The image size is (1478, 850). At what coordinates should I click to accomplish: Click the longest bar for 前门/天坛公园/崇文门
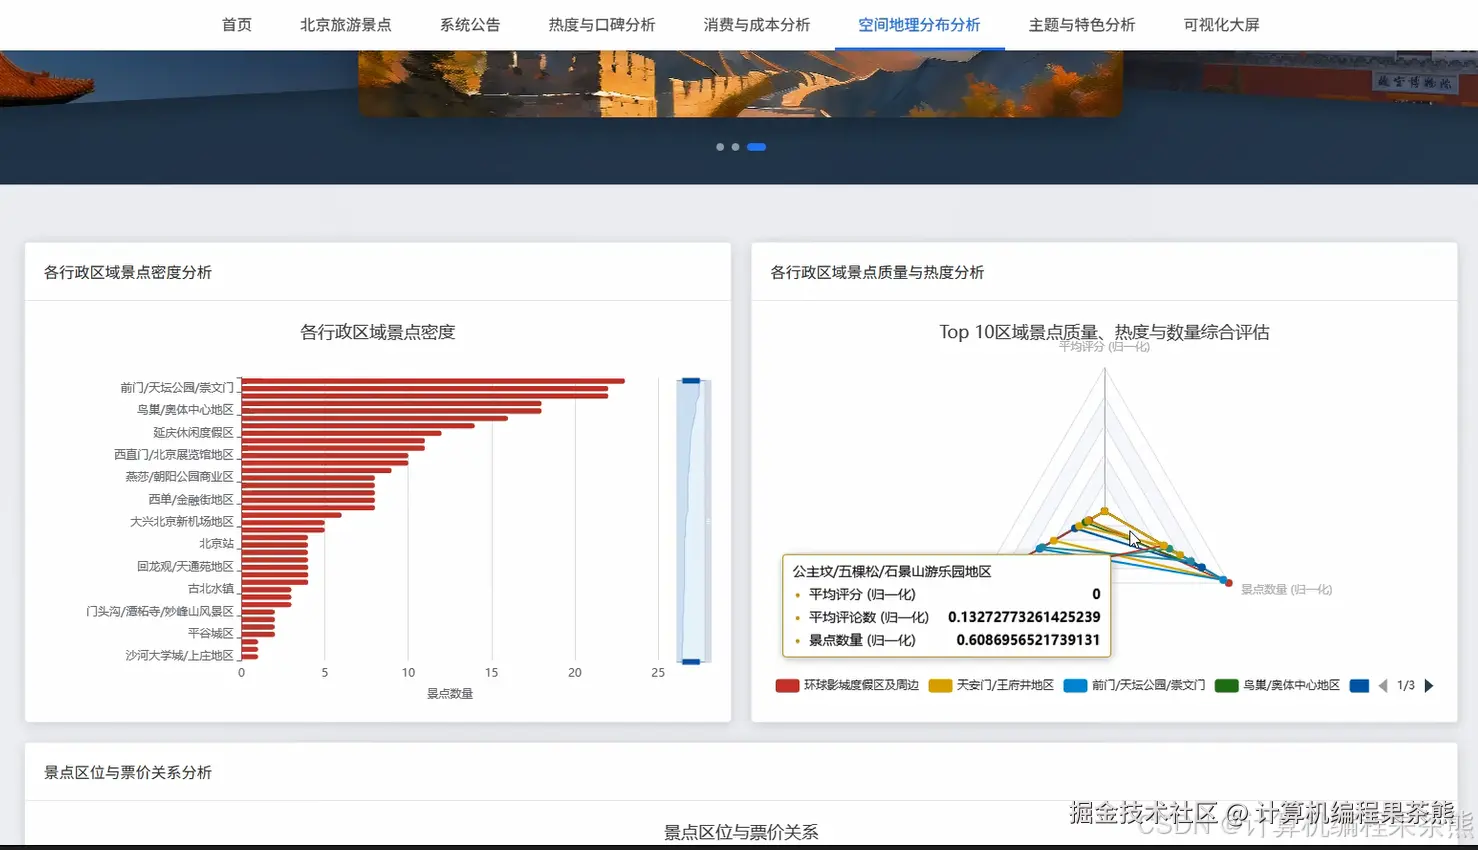click(x=430, y=381)
